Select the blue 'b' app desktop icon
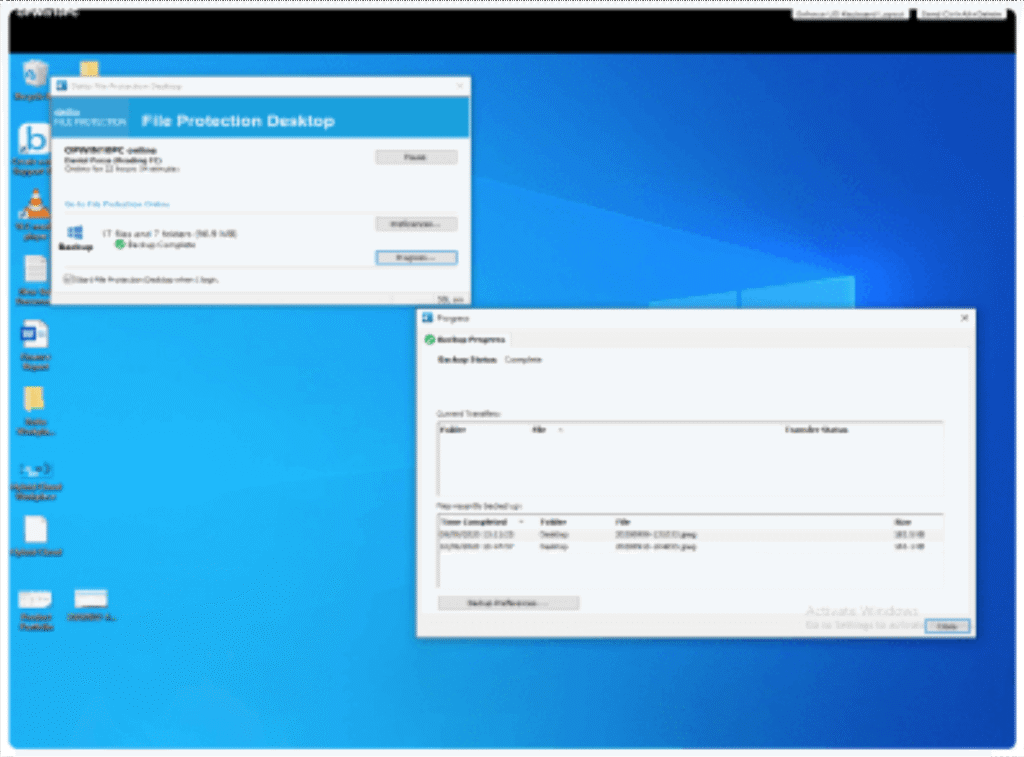Screen dimensions: 1024x757 [x=34, y=138]
